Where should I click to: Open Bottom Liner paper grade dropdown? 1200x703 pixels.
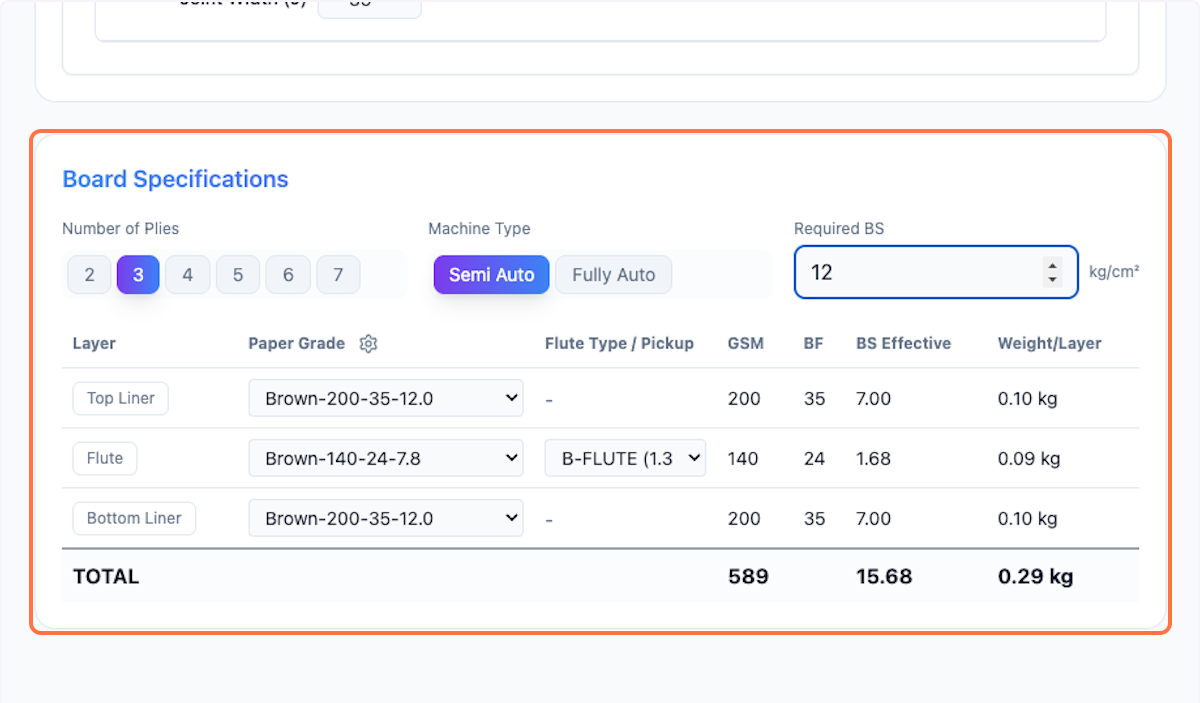pos(386,518)
